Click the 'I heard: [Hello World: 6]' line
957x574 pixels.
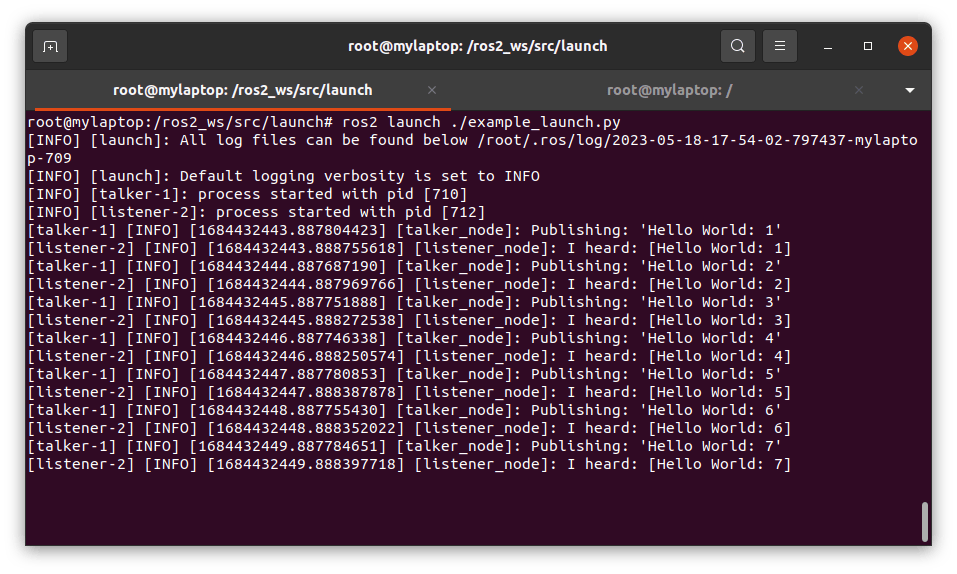coord(409,429)
